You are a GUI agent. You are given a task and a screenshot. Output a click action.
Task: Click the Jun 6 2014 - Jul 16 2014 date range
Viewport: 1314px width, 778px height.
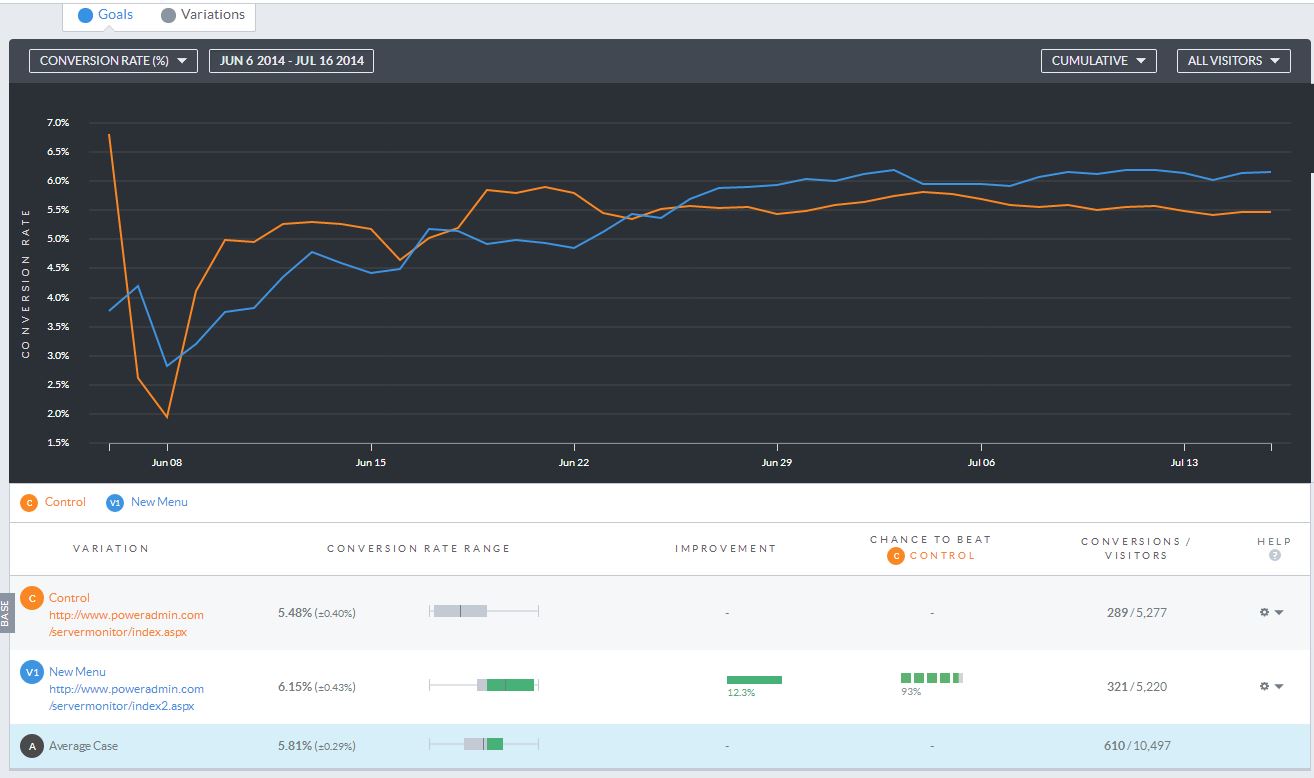click(291, 61)
